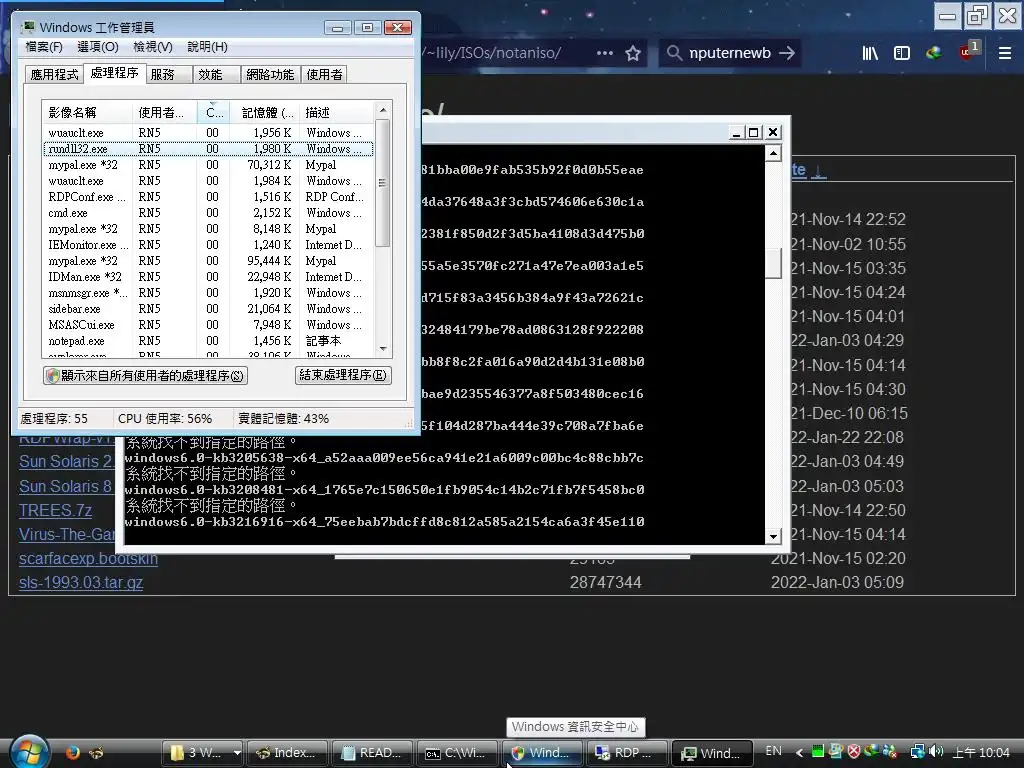Sort by 描述 column header

coord(337,112)
